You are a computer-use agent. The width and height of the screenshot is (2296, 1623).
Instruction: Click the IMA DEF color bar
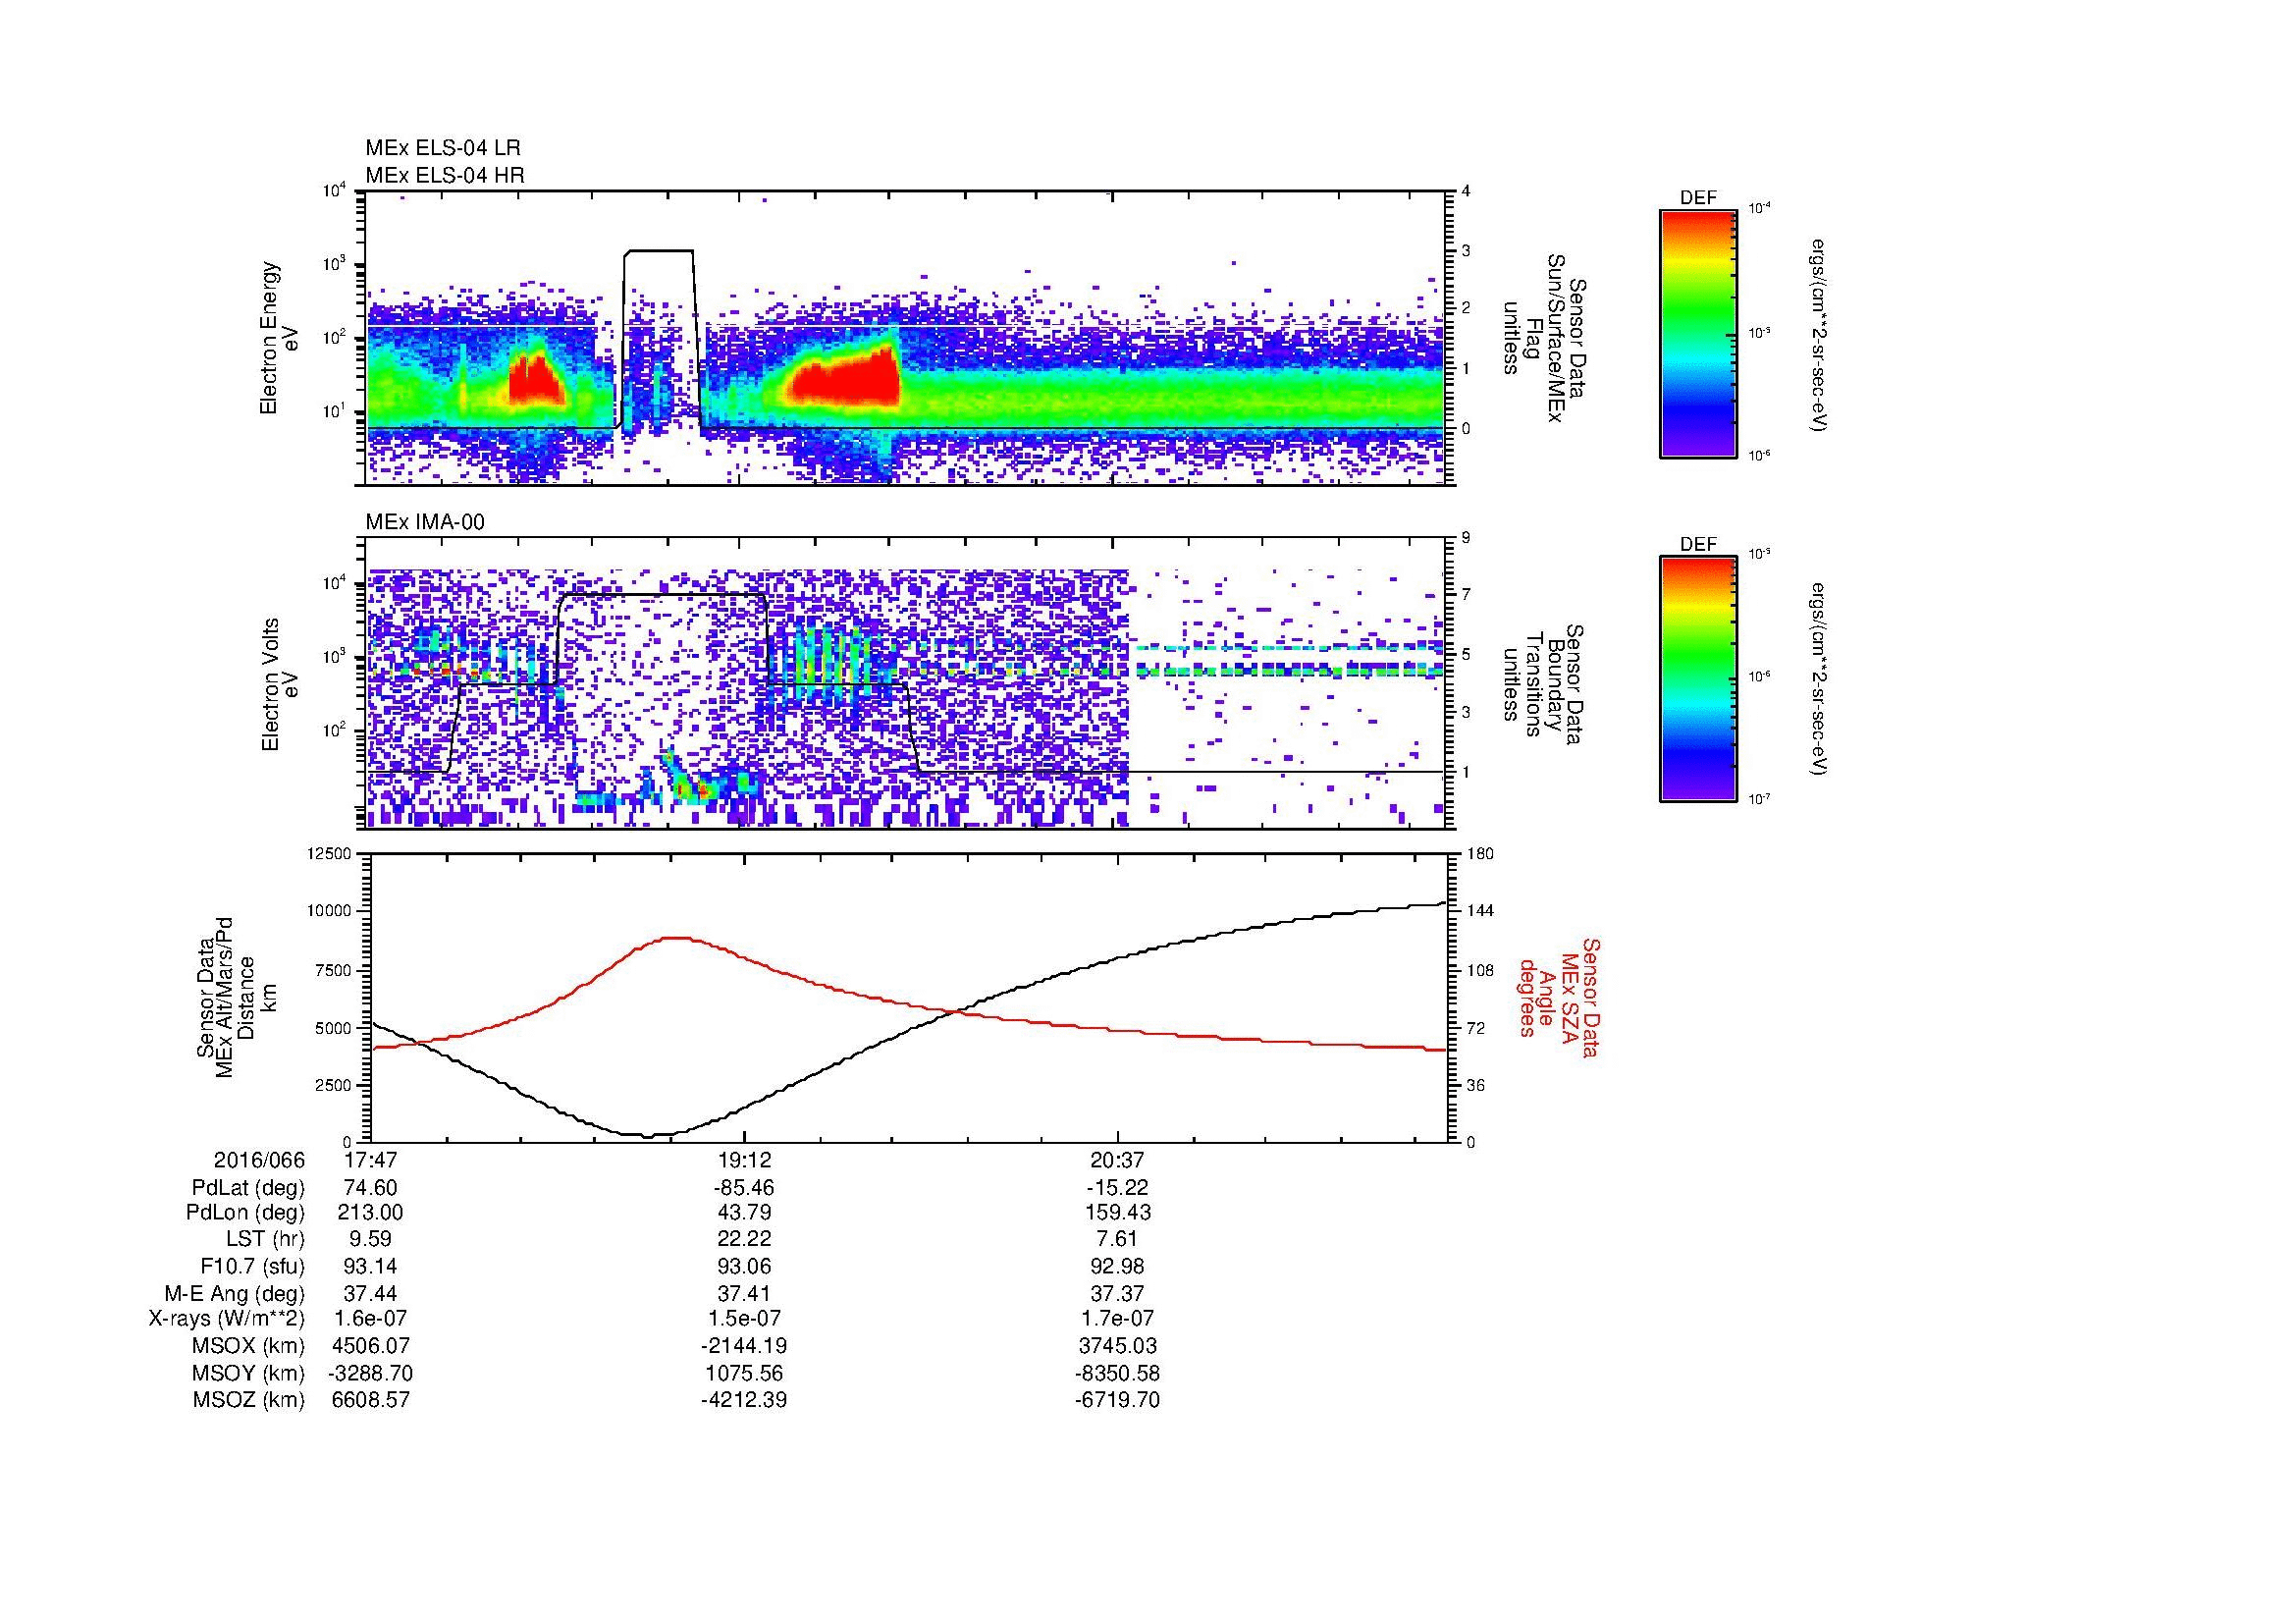pyautogui.click(x=1697, y=679)
